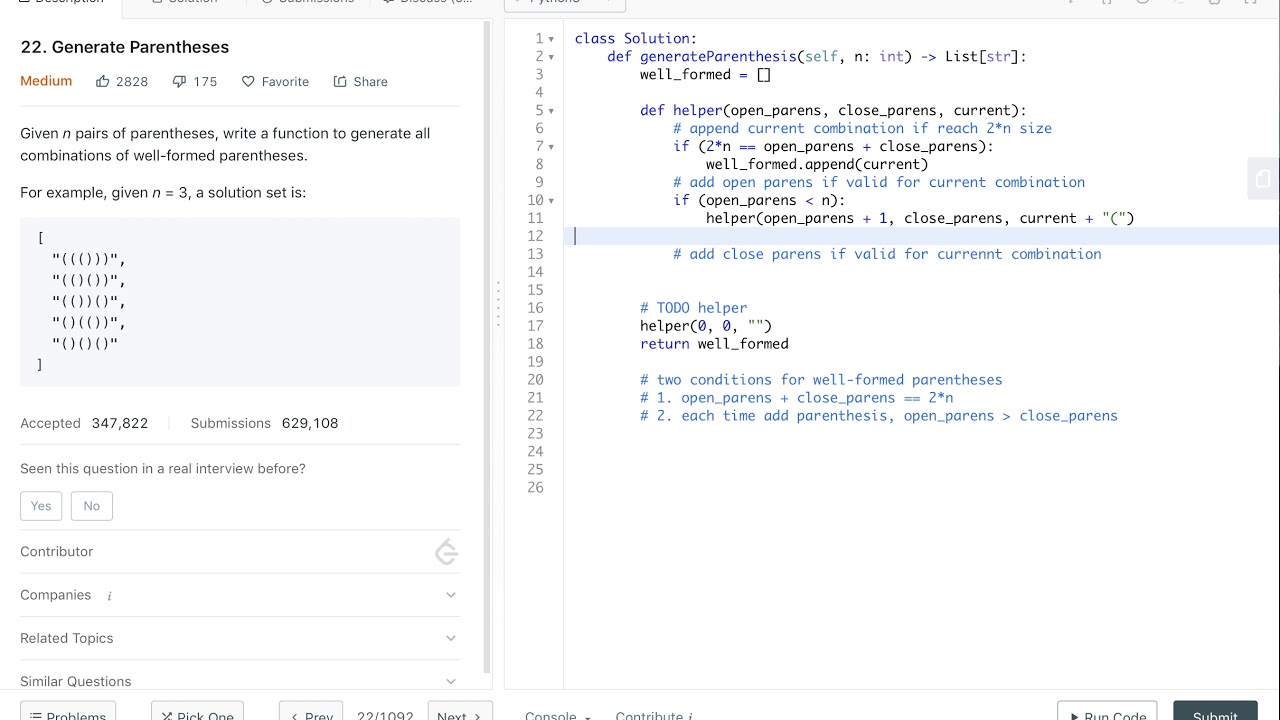Image resolution: width=1280 pixels, height=720 pixels.
Task: Go to the next problem with Next
Action: pyautogui.click(x=460, y=711)
